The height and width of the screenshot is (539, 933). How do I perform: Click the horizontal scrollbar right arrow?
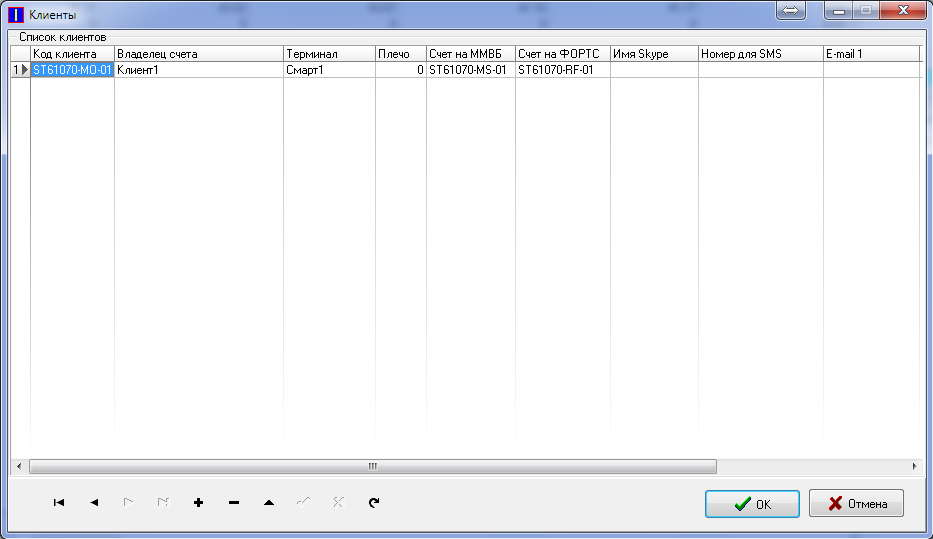point(914,466)
